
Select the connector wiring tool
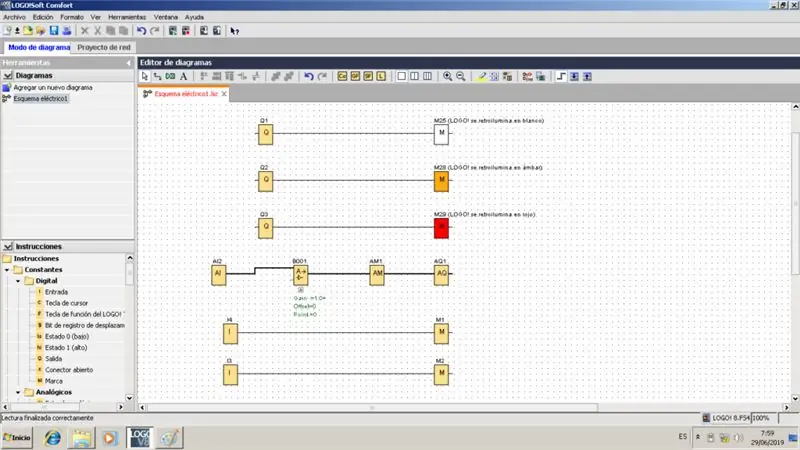158,77
